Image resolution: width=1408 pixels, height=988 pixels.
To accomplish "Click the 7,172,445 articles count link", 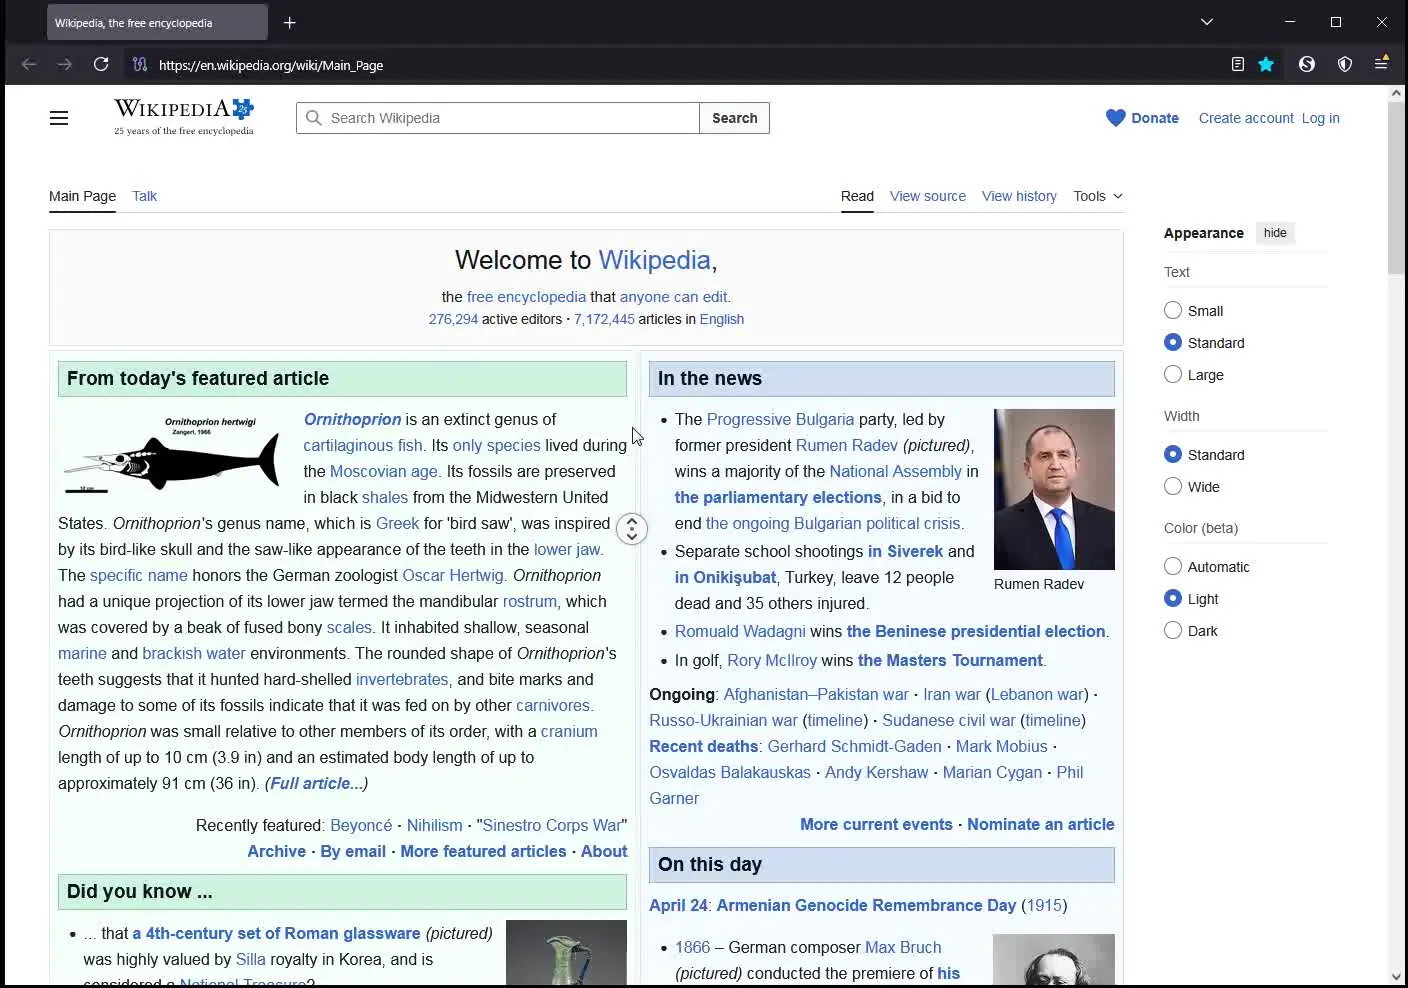I will pyautogui.click(x=604, y=319).
